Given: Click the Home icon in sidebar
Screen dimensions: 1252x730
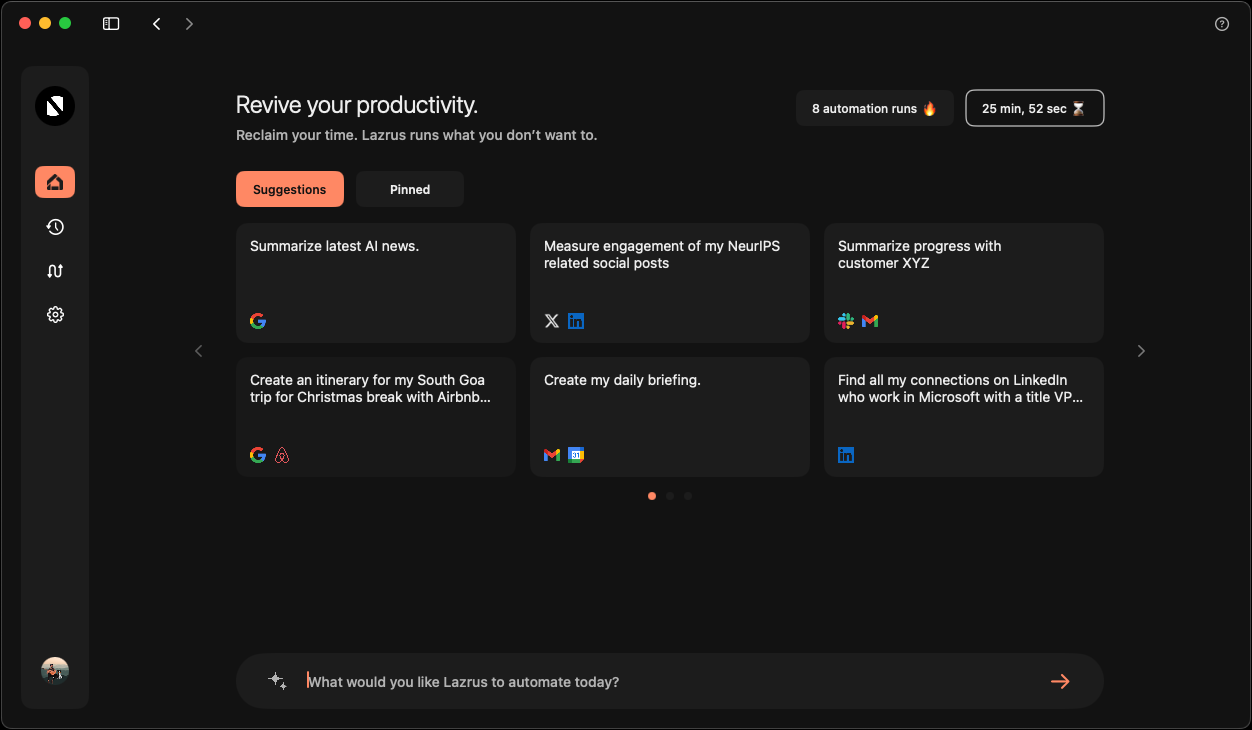Looking at the screenshot, I should tap(55, 182).
